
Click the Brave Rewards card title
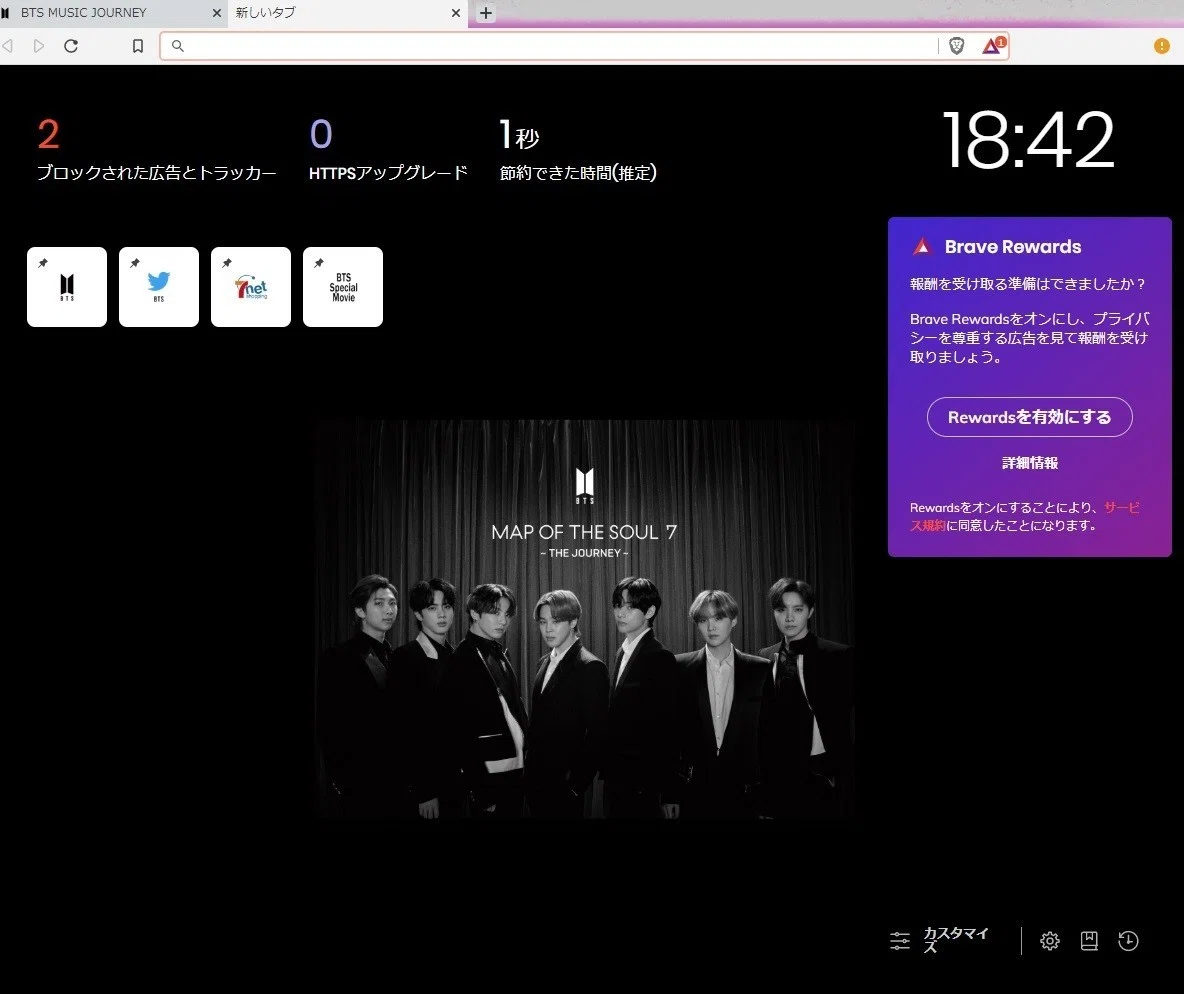1013,246
